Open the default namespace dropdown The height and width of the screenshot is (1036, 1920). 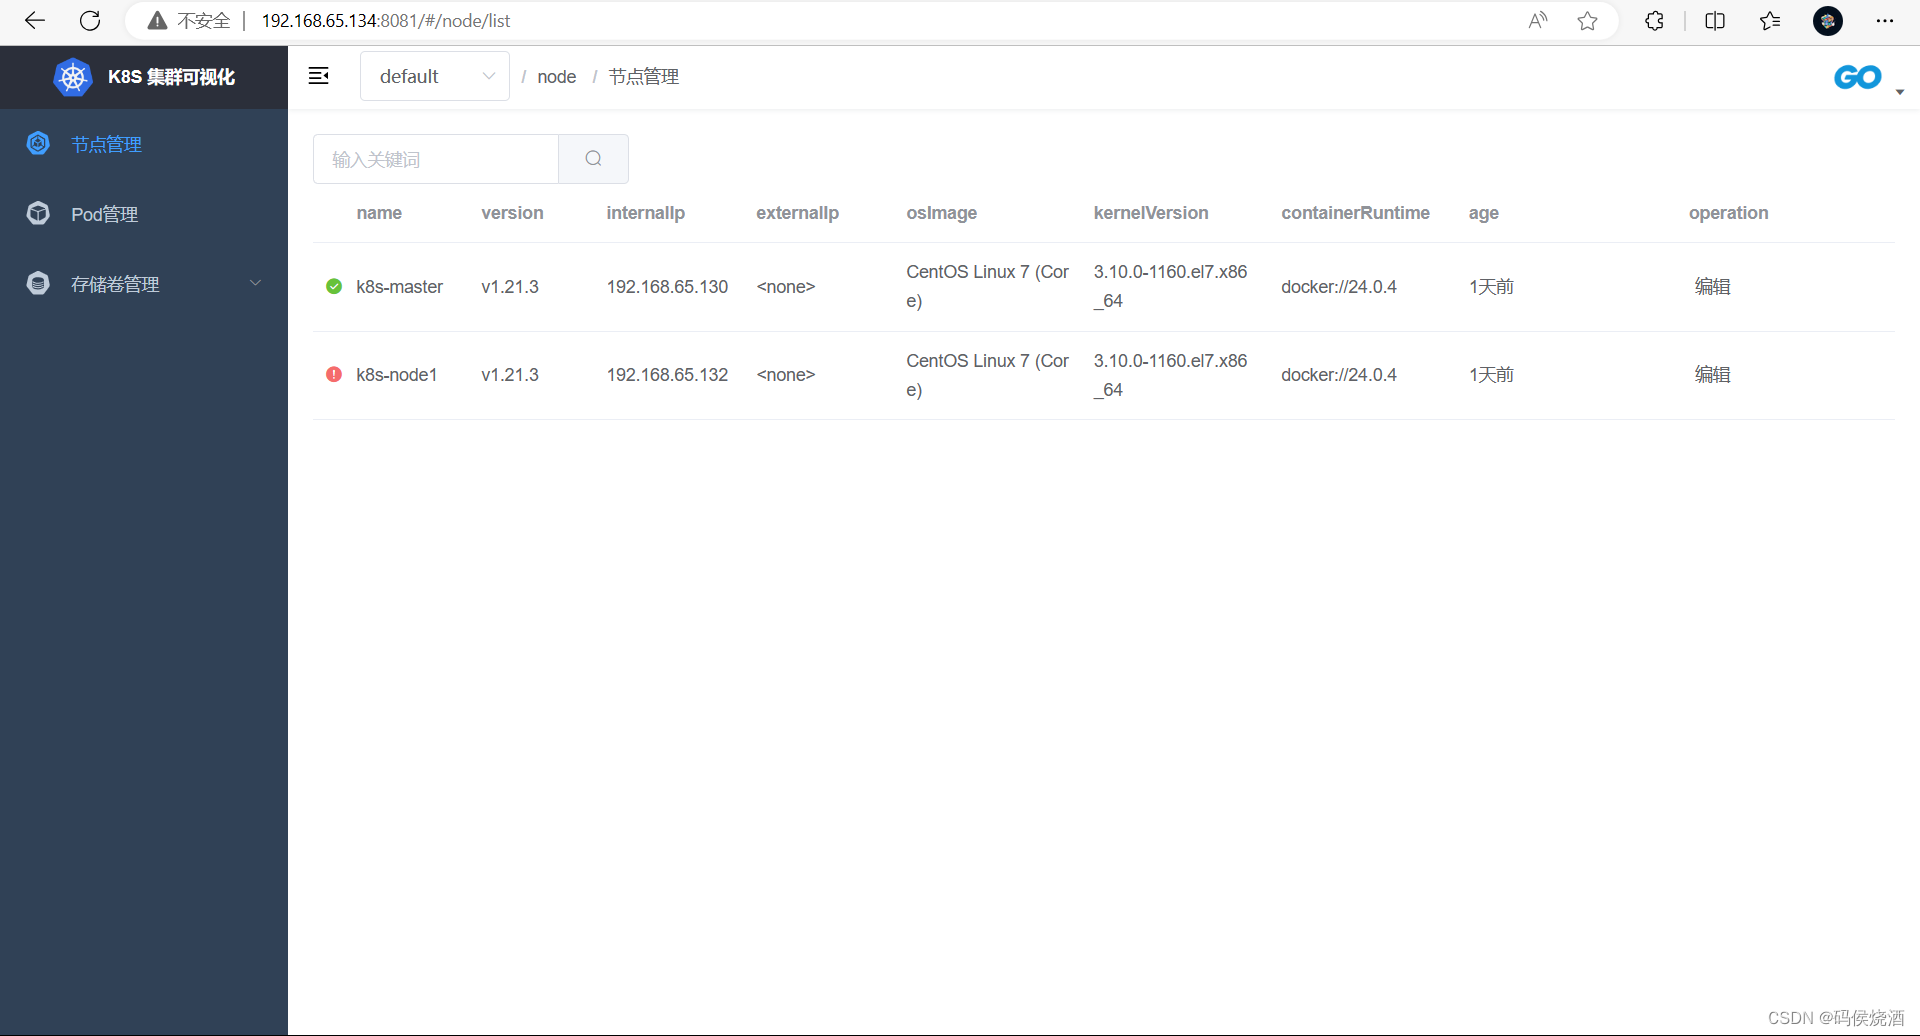pyautogui.click(x=435, y=76)
